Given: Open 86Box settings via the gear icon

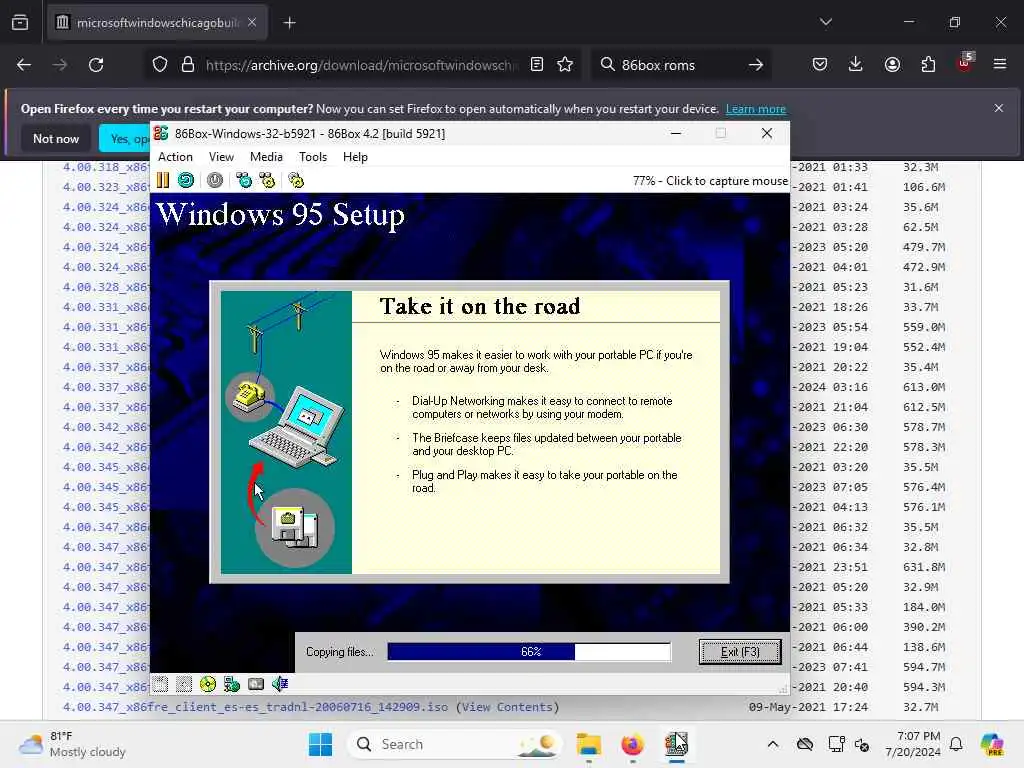Looking at the screenshot, I should coord(296,180).
